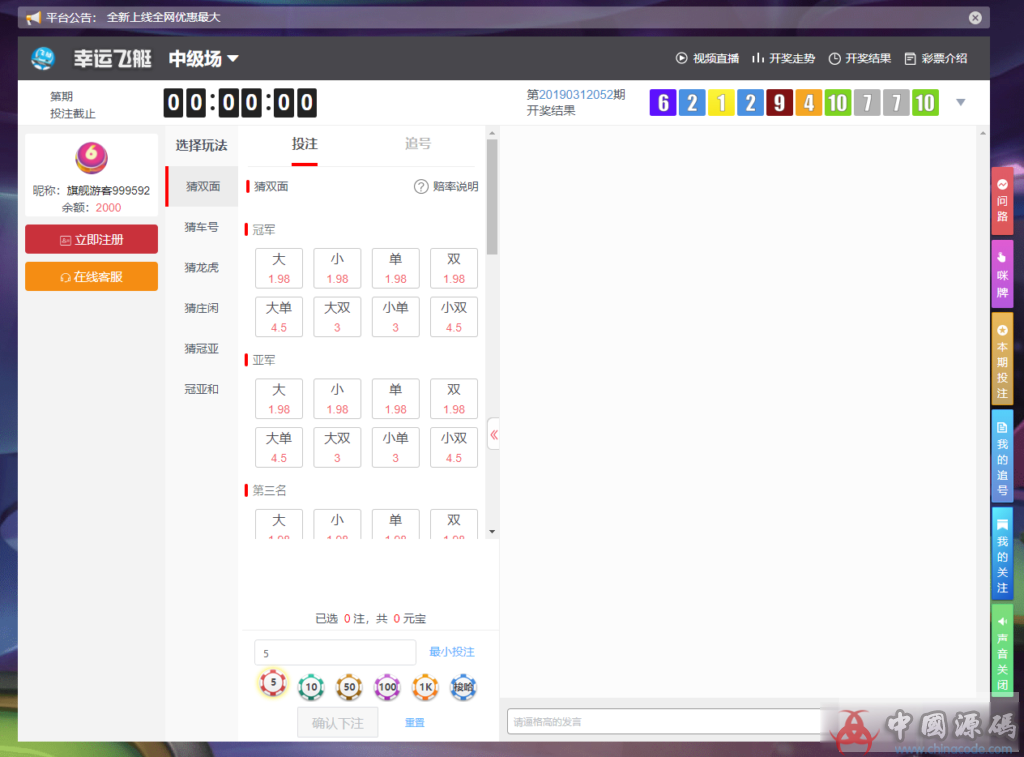
Task: Click the 立即注册 register button
Action: (91, 240)
